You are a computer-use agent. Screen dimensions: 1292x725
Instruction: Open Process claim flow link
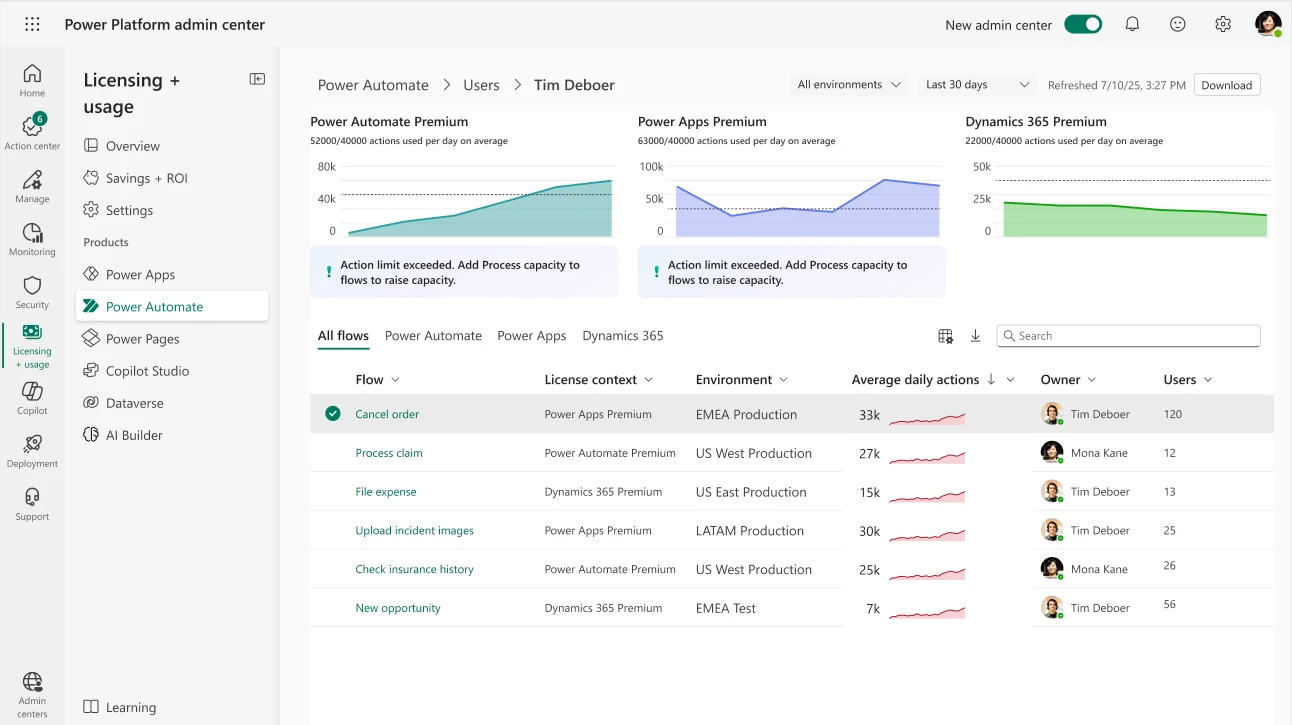[389, 453]
